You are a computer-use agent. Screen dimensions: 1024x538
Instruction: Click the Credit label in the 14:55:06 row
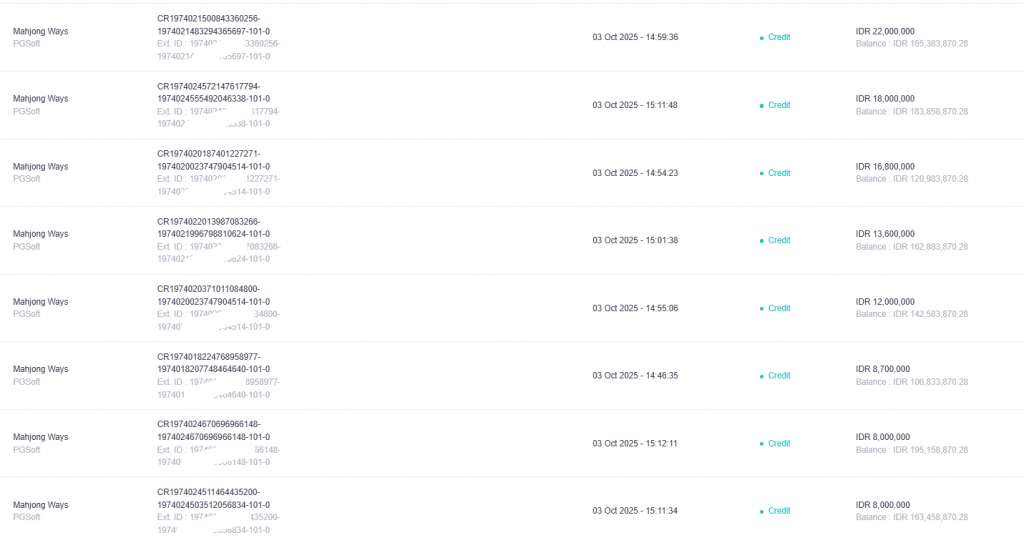point(779,308)
